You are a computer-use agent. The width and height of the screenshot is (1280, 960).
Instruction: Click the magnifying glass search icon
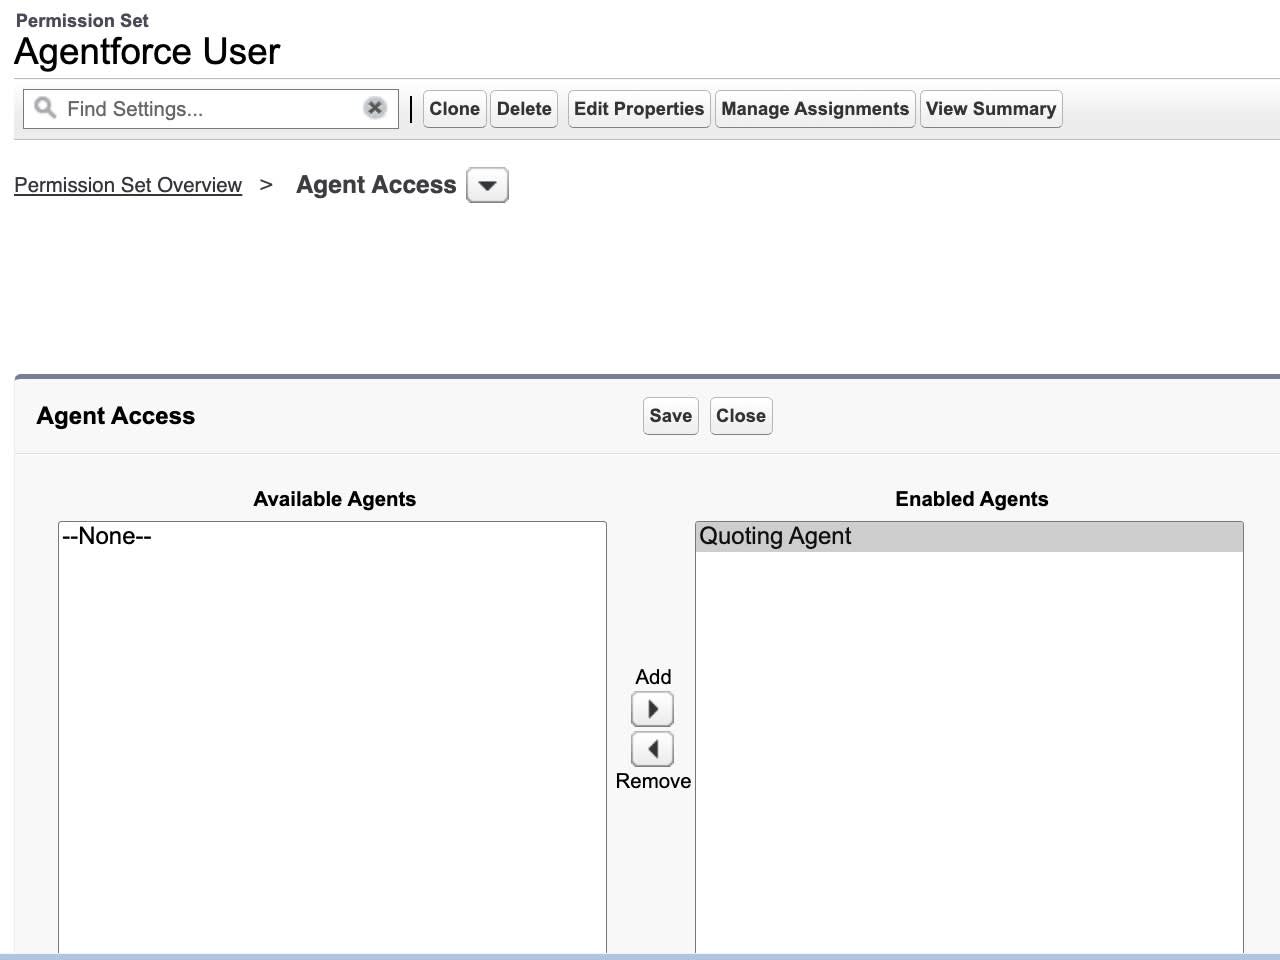(44, 108)
